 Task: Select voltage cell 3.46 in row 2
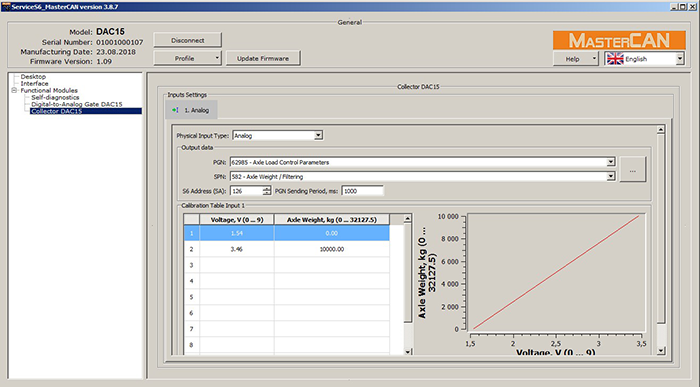point(237,249)
